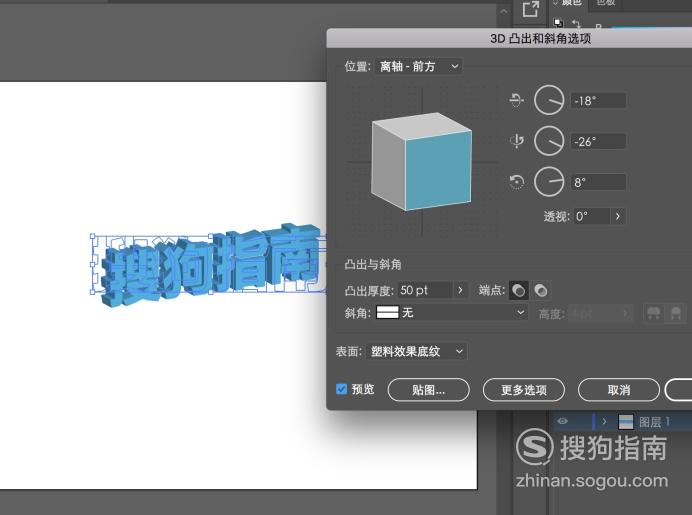The width and height of the screenshot is (692, 515).
Task: Click the Y rotation field showing -26°
Action: point(598,141)
